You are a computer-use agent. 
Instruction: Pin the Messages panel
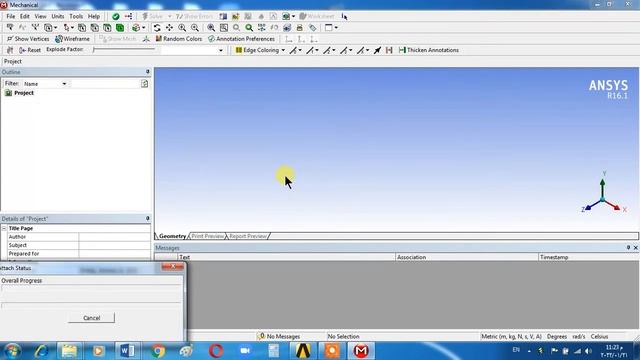629,248
